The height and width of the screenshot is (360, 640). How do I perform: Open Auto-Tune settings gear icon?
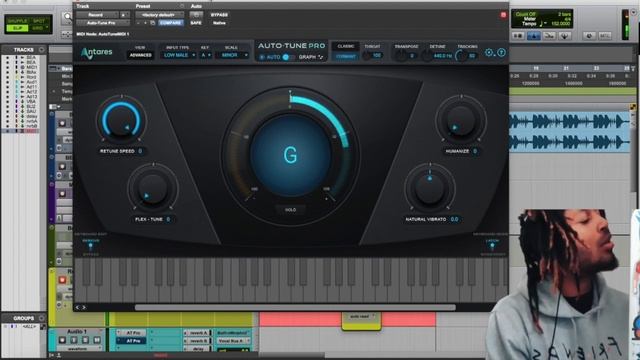tap(489, 53)
